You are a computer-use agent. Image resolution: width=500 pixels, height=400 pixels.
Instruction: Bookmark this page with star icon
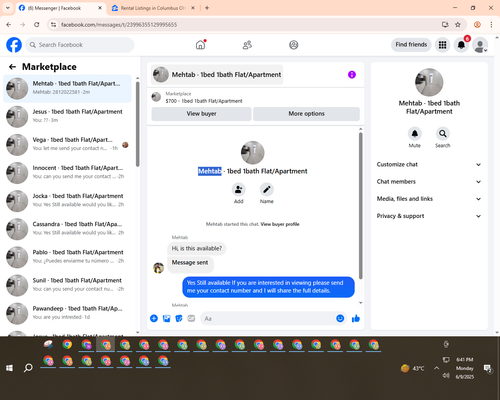(x=458, y=25)
